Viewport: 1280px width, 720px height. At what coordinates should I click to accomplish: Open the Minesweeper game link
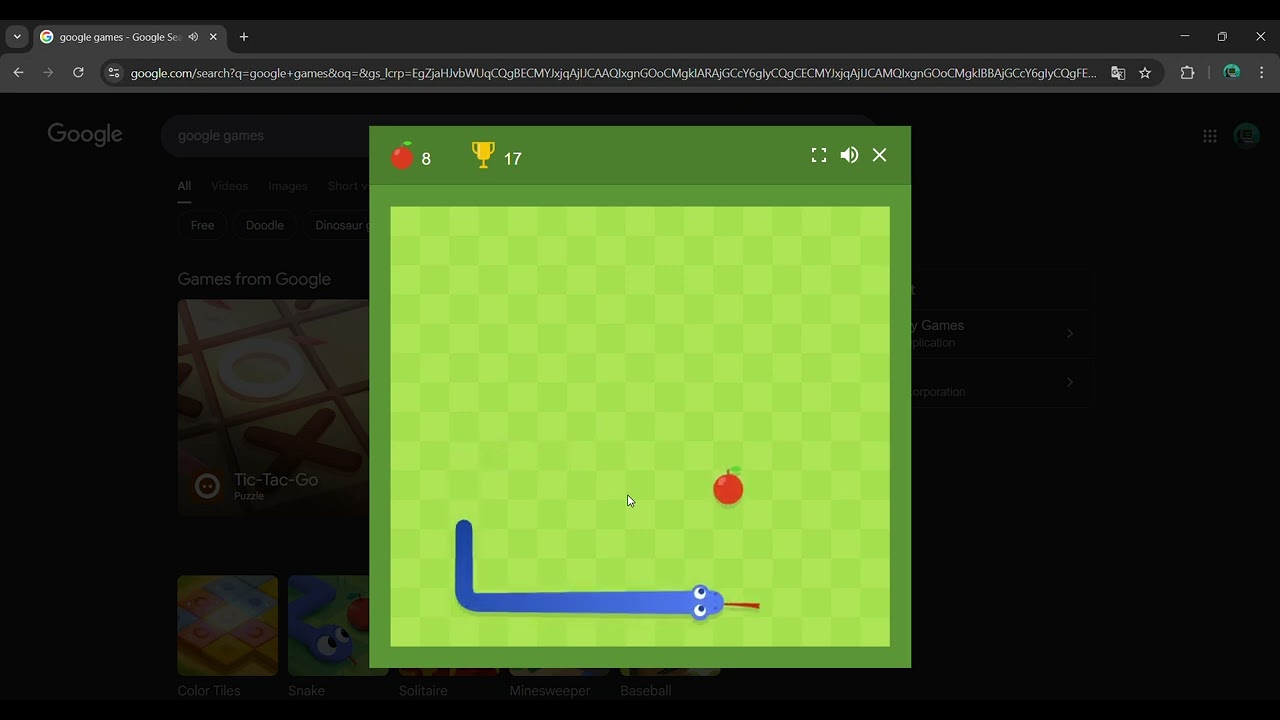[550, 691]
